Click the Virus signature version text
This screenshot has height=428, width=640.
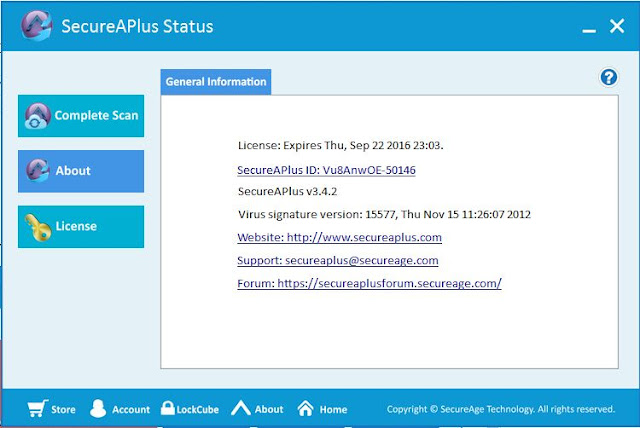384,214
